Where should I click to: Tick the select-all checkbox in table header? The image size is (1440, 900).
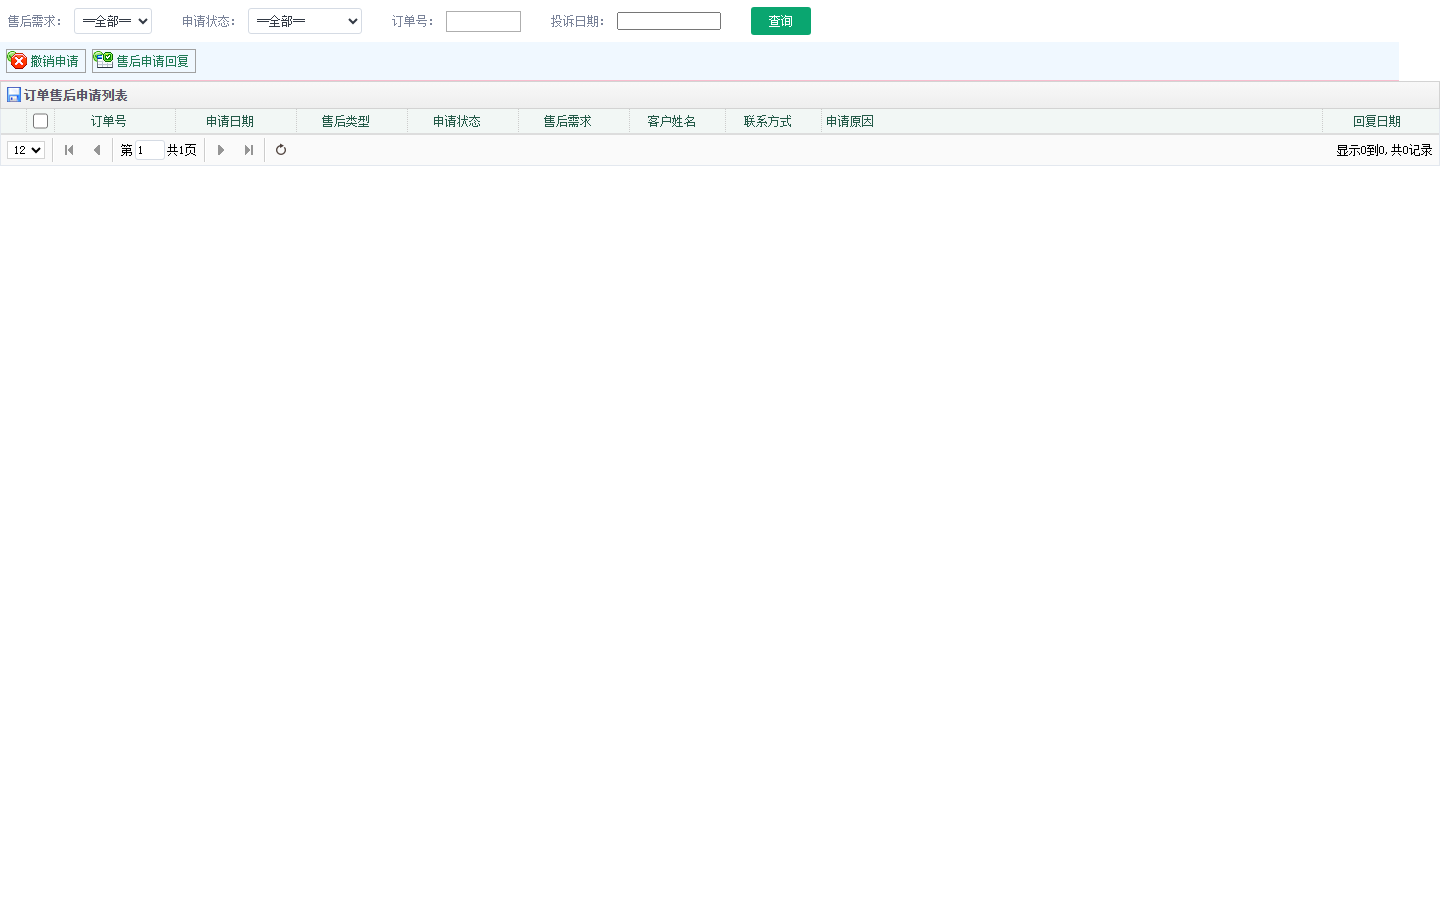click(x=40, y=121)
